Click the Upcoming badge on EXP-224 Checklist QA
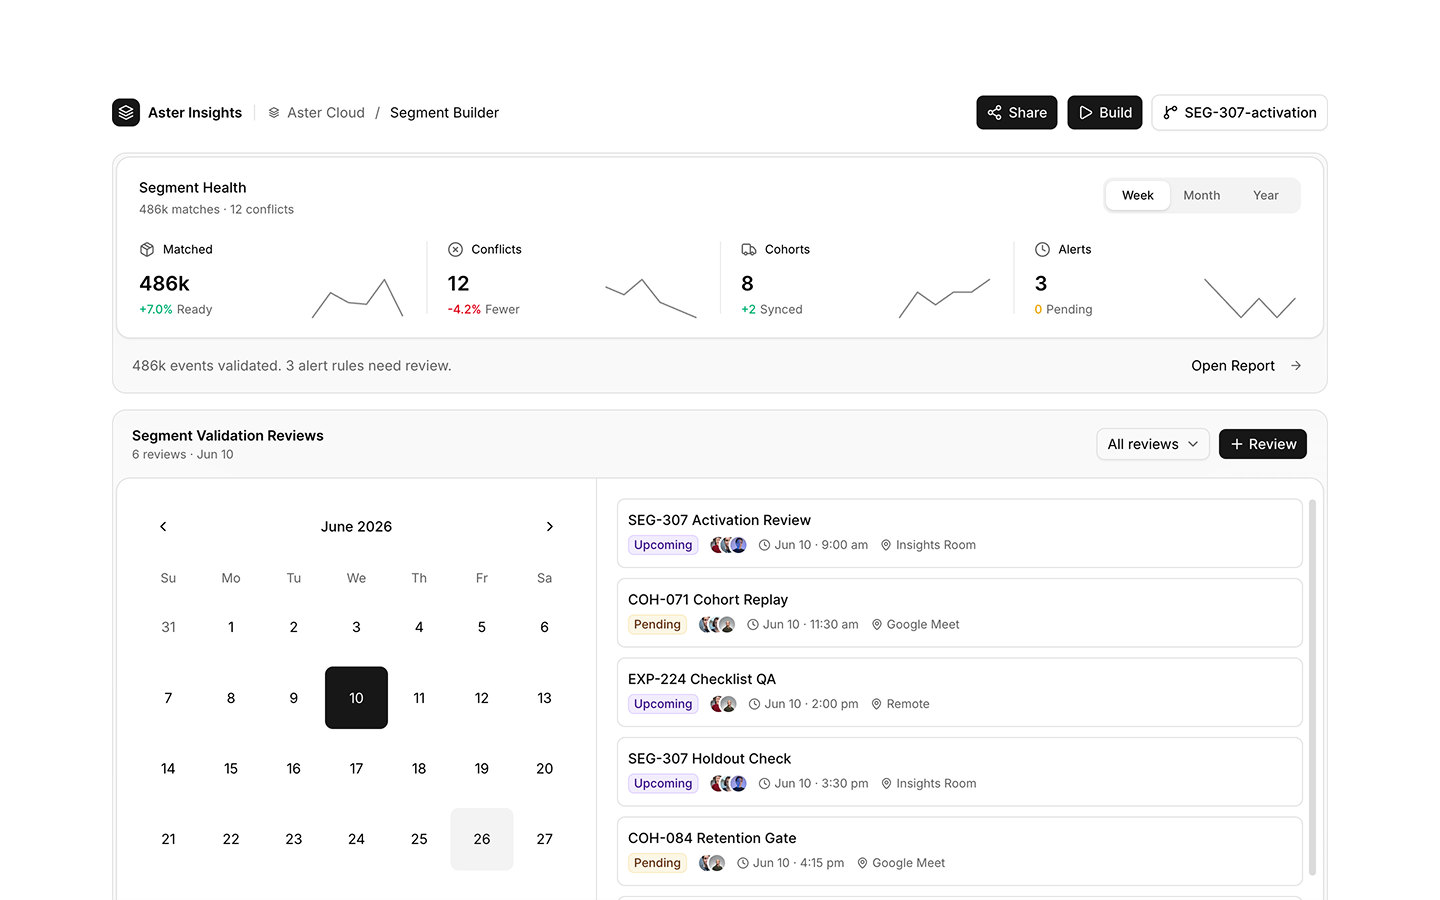 [x=663, y=704]
